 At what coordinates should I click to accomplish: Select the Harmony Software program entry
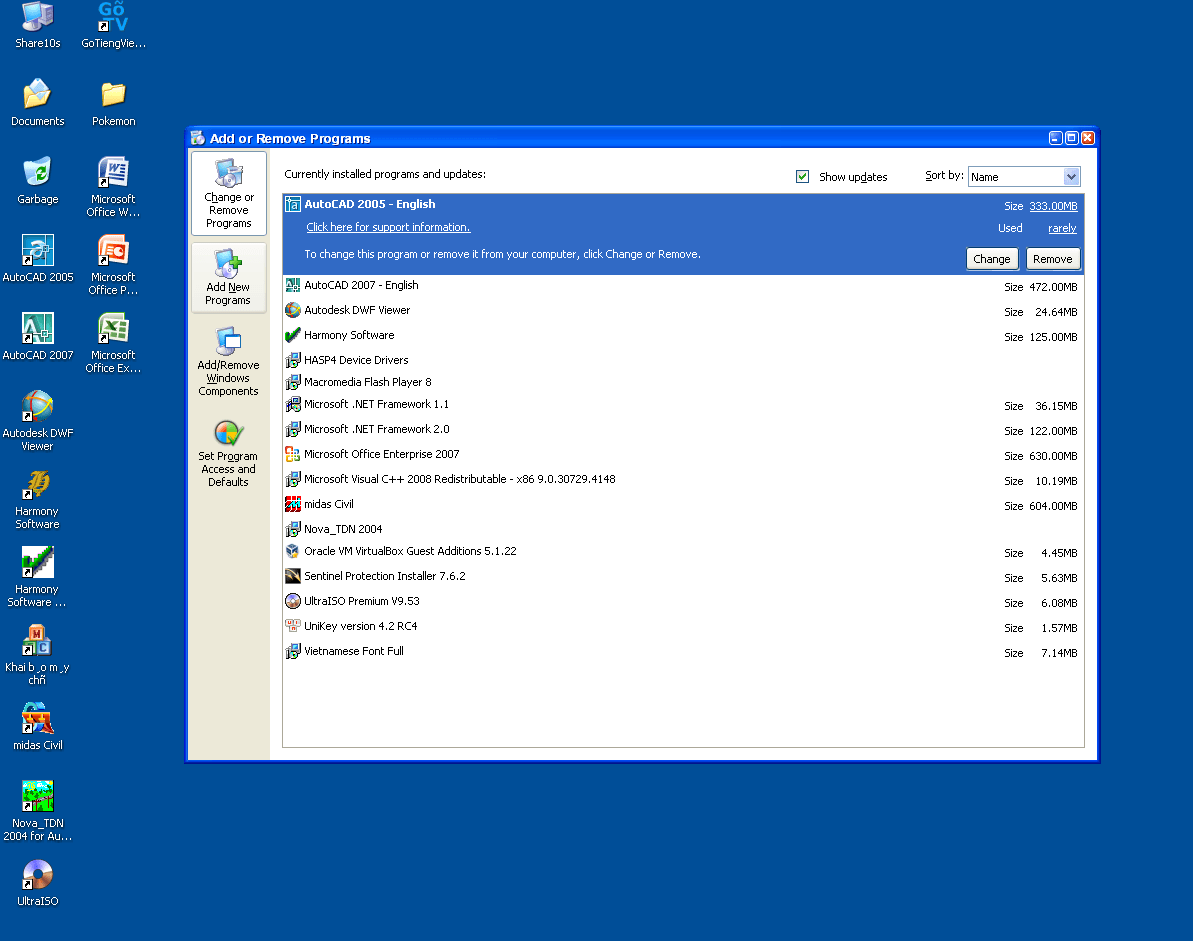pyautogui.click(x=349, y=336)
